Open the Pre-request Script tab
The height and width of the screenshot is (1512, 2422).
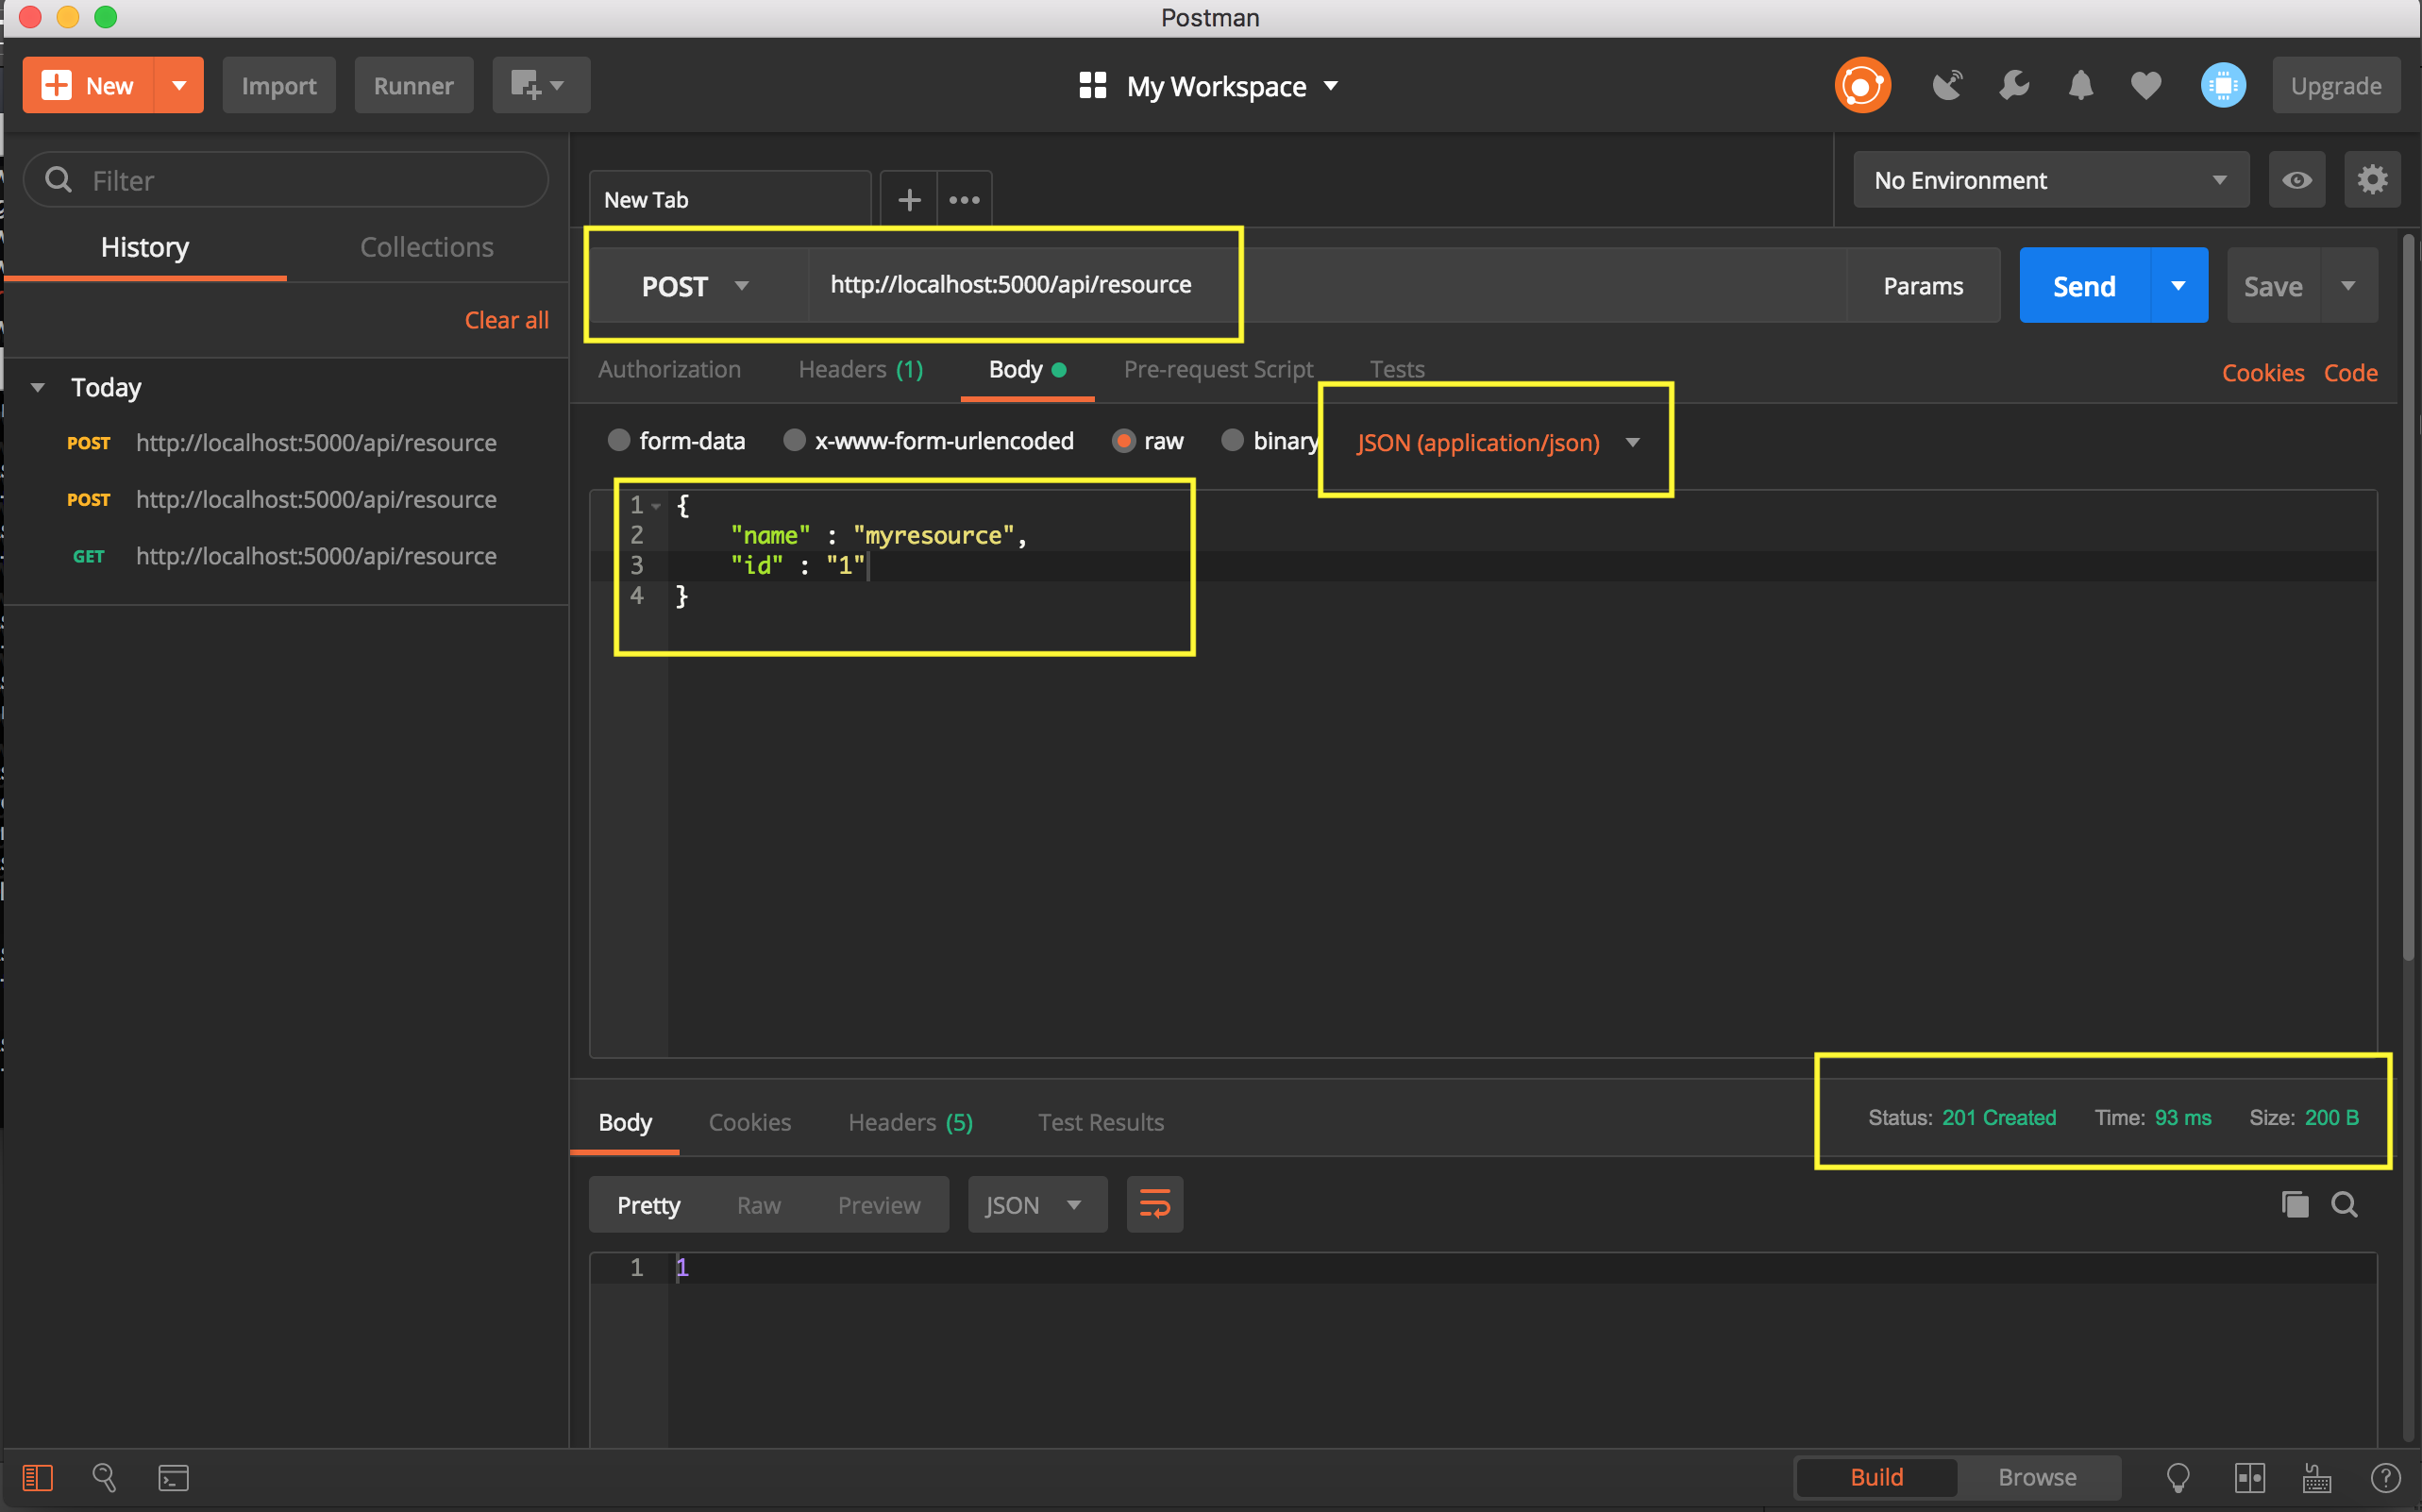tap(1217, 369)
